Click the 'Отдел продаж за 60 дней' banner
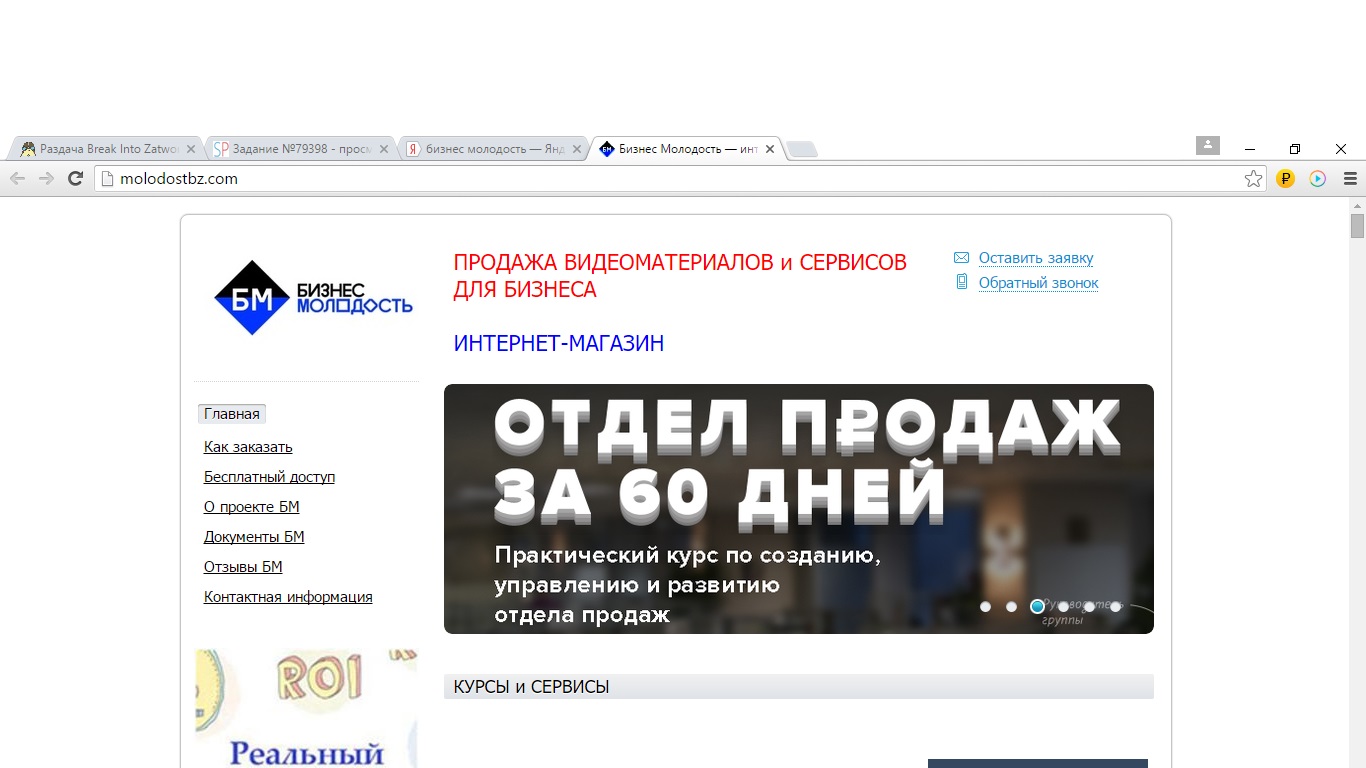This screenshot has width=1366, height=768. [799, 509]
